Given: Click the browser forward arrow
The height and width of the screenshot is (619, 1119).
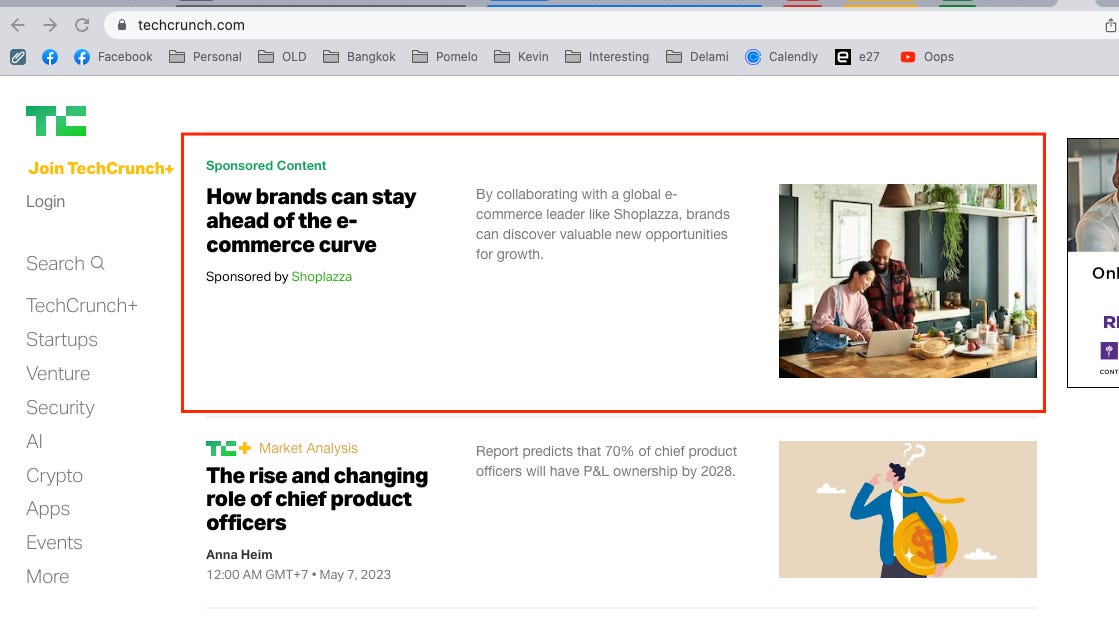Looking at the screenshot, I should [50, 25].
